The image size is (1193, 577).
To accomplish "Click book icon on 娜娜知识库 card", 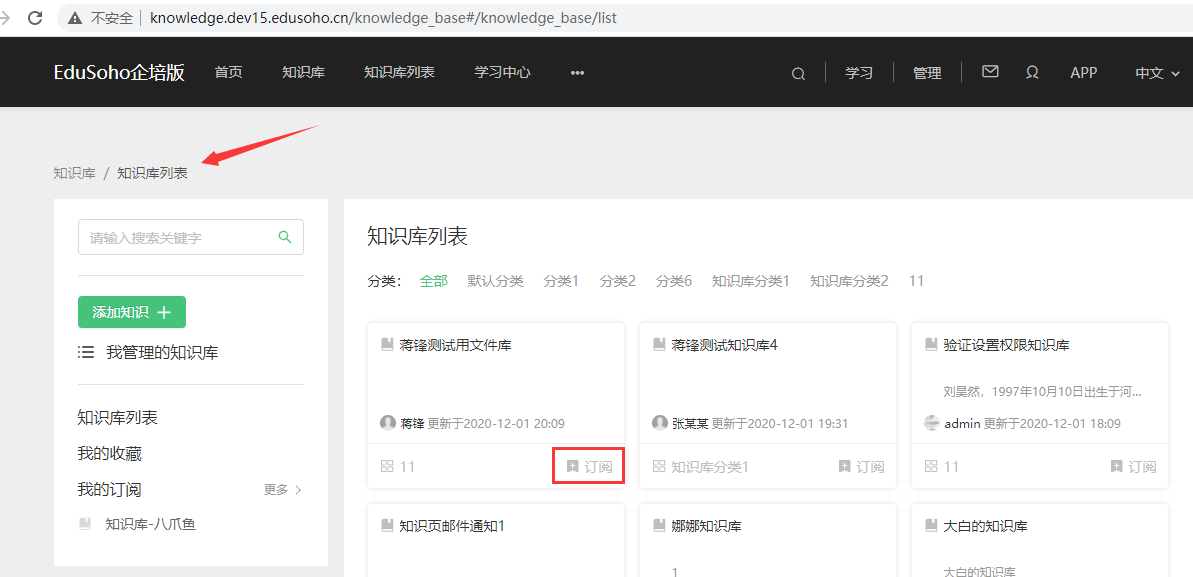I will (x=660, y=525).
